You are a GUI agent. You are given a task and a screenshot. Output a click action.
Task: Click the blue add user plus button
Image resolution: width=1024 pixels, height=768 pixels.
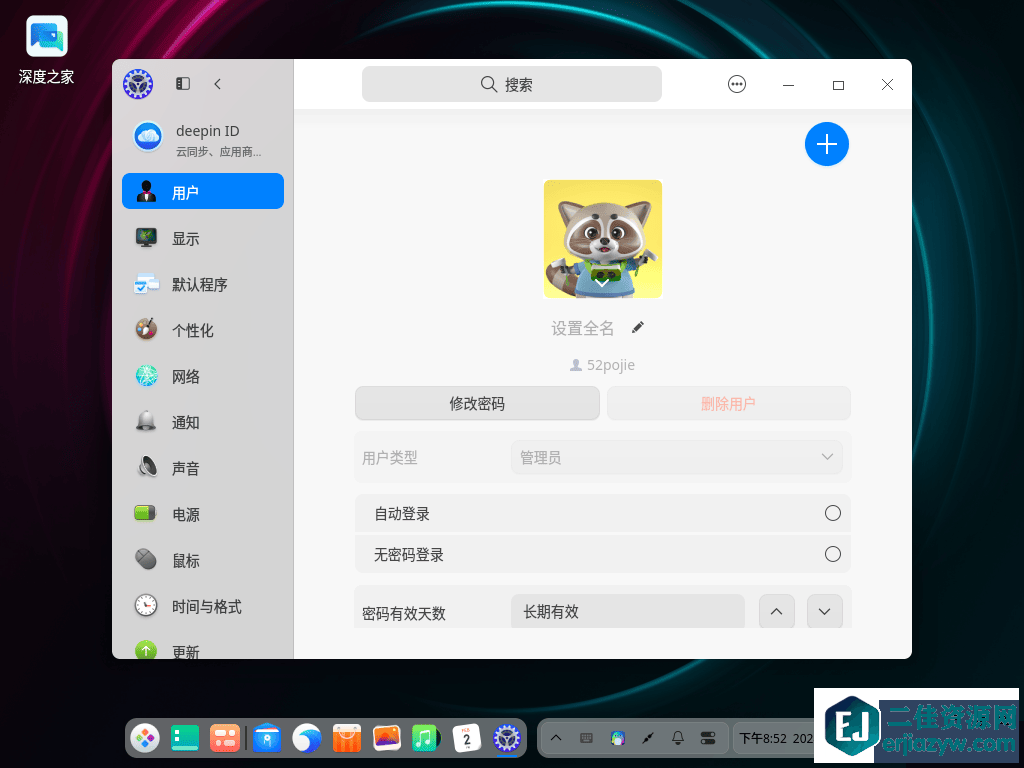(x=826, y=145)
